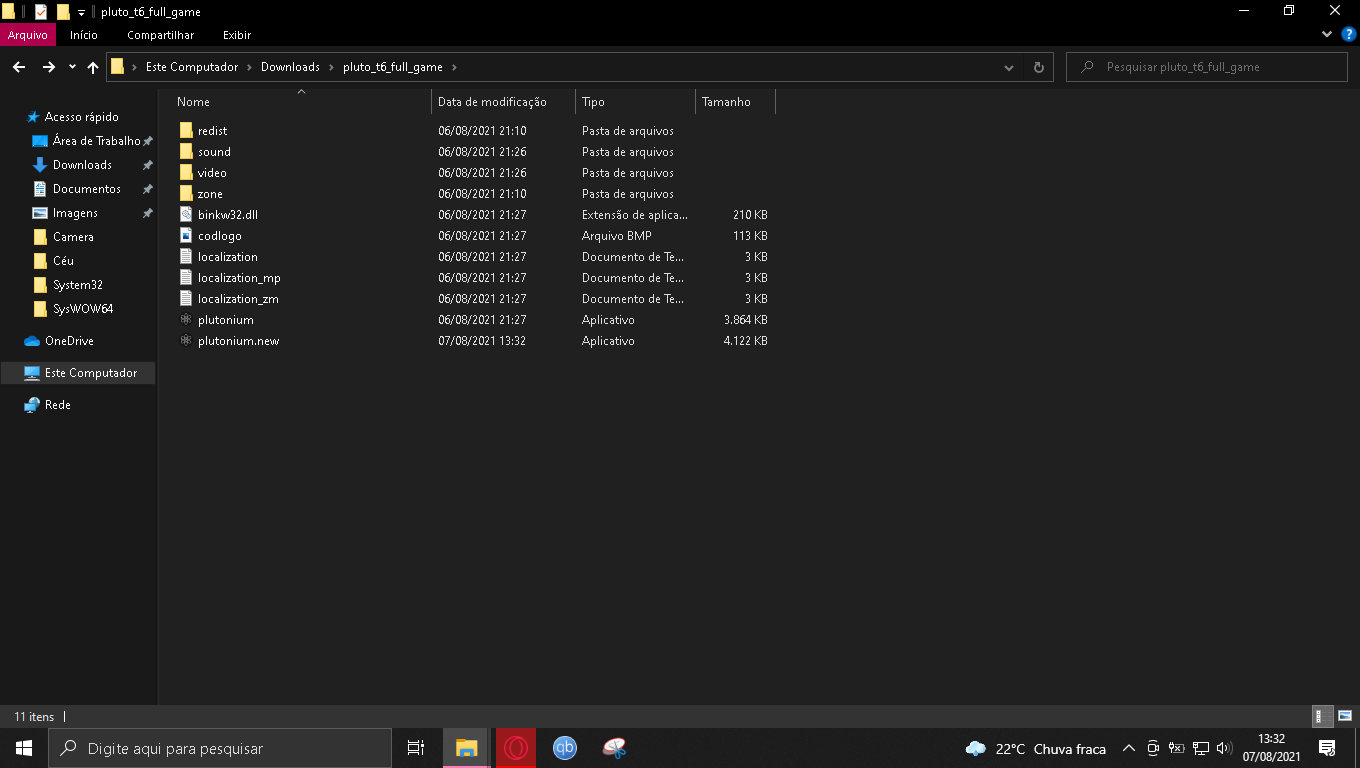Open Imagens in the sidebar
The height and width of the screenshot is (768, 1360).
(x=75, y=213)
